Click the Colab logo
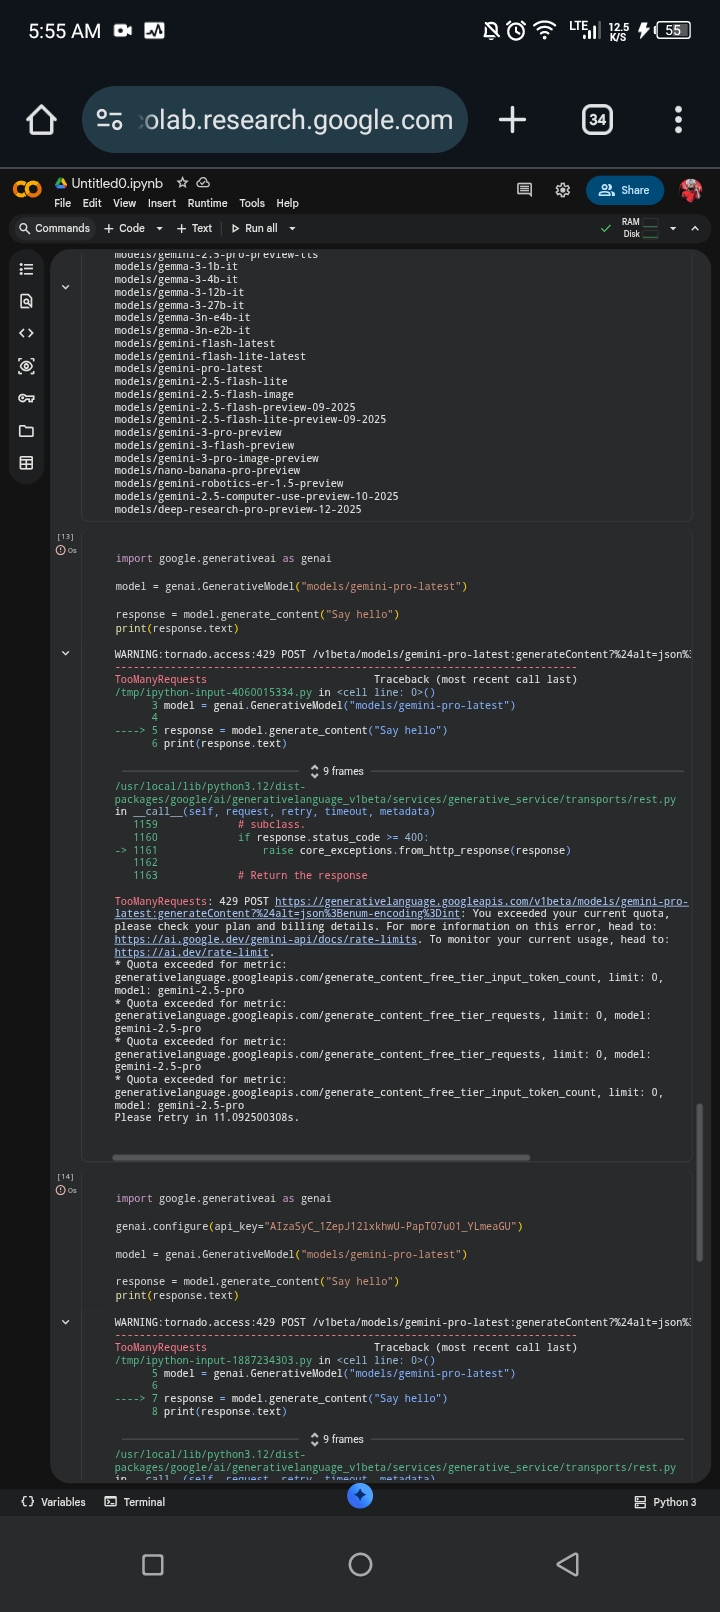Screen dimensions: 720x1612 point(27,190)
